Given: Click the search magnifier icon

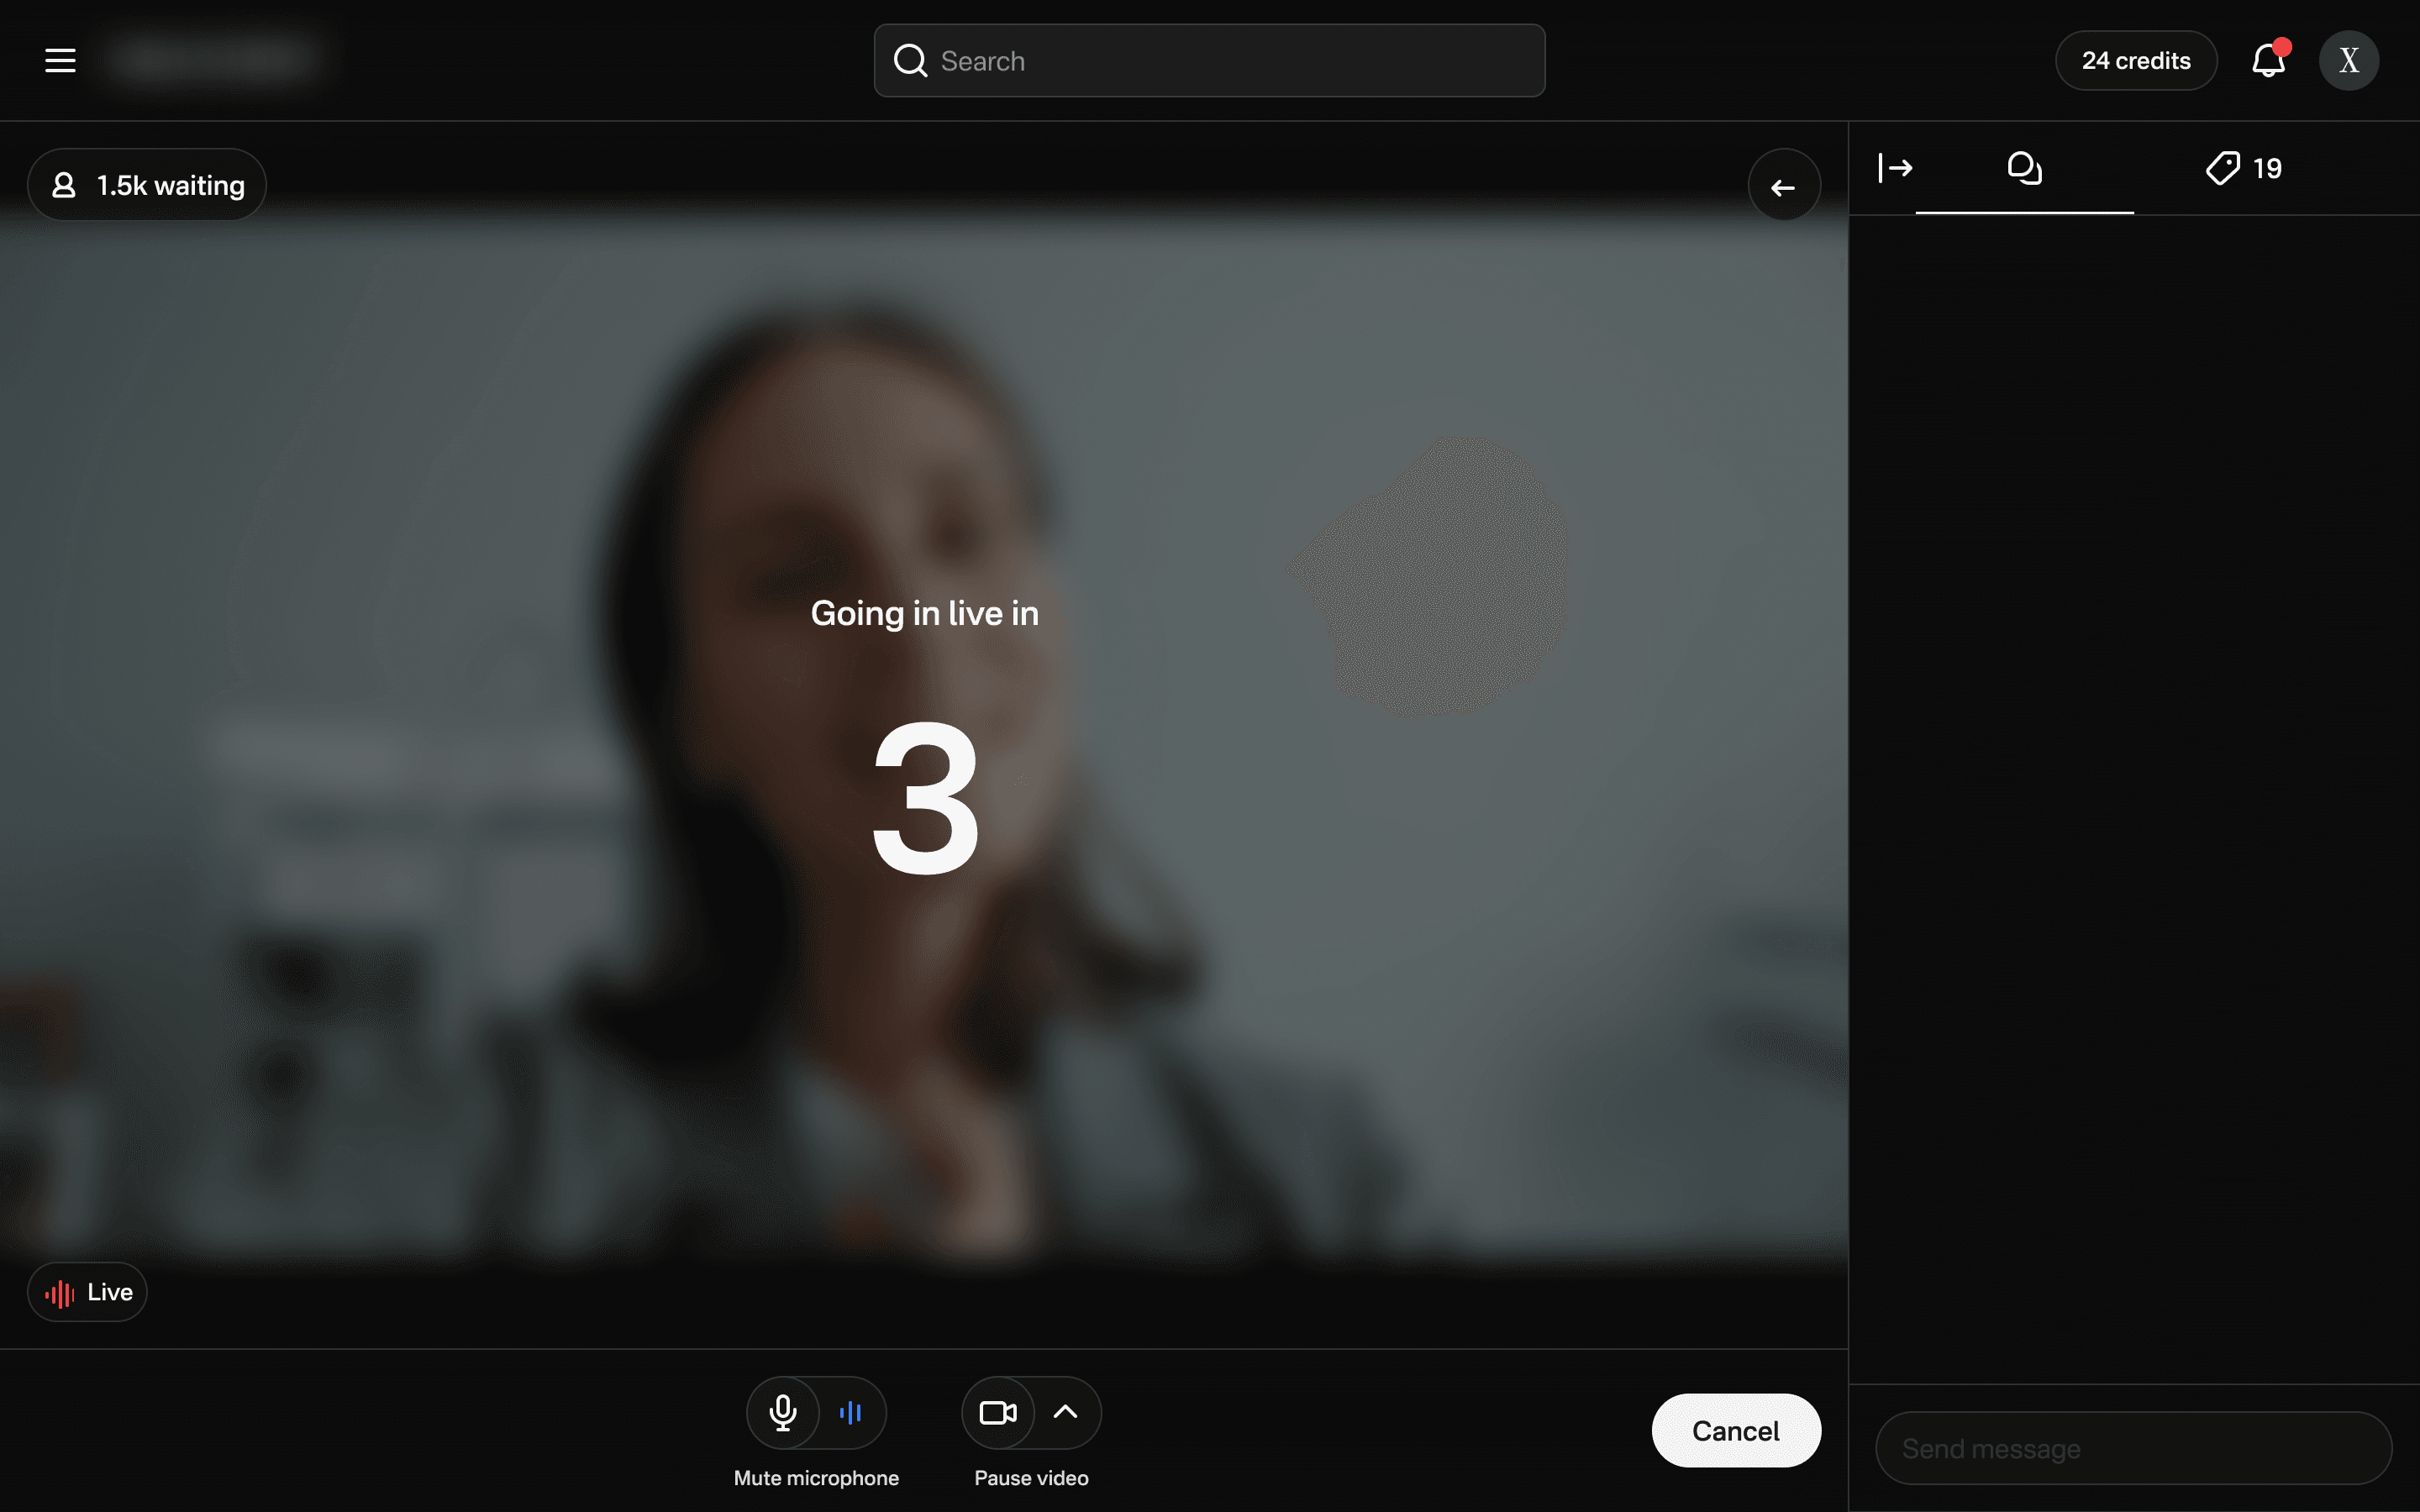Looking at the screenshot, I should pyautogui.click(x=910, y=61).
